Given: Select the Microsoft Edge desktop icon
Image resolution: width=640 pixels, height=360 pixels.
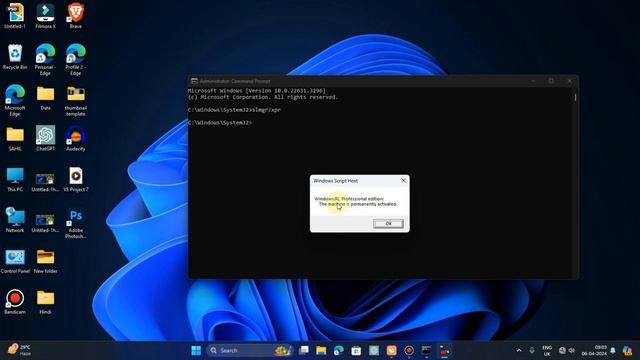Looking at the screenshot, I should pyautogui.click(x=15, y=100).
